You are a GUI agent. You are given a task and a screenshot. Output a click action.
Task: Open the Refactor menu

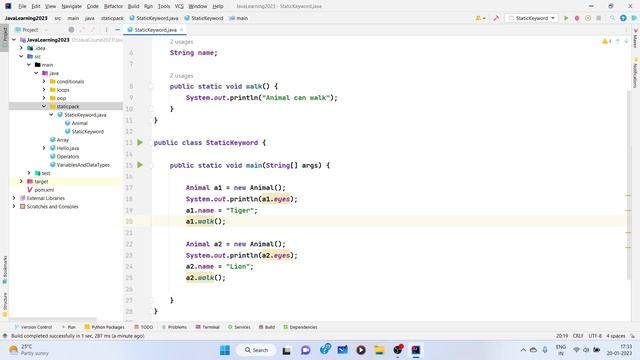click(113, 6)
